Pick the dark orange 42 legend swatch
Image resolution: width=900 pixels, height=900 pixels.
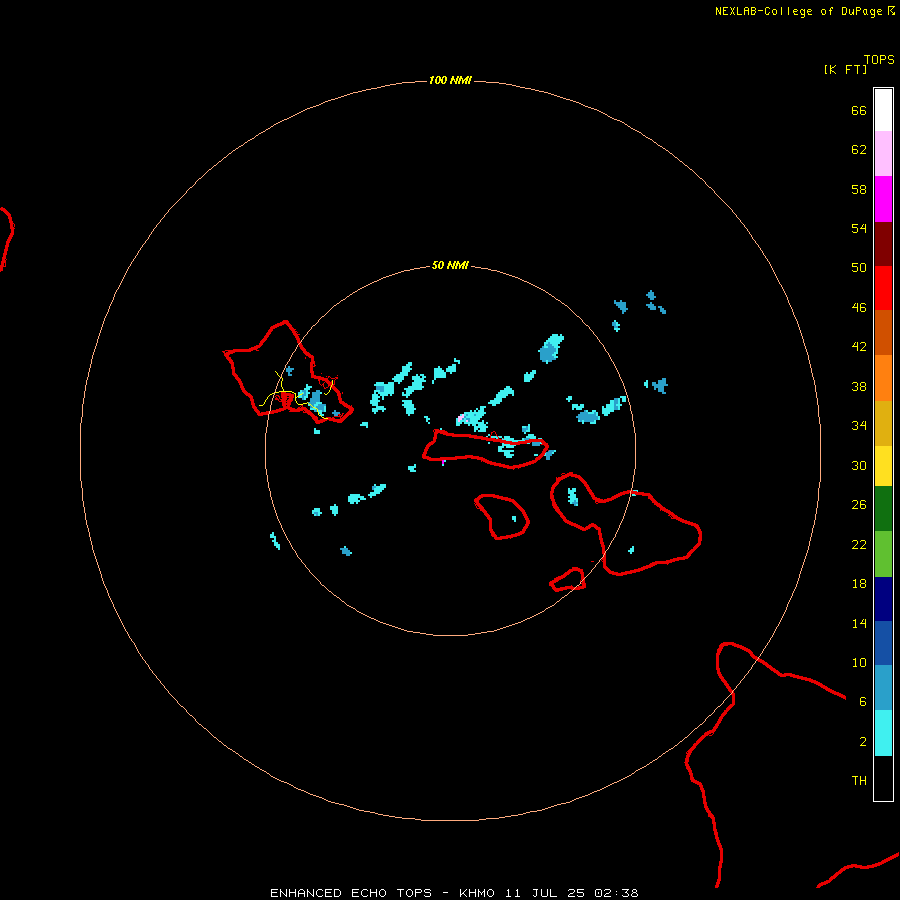pos(883,332)
